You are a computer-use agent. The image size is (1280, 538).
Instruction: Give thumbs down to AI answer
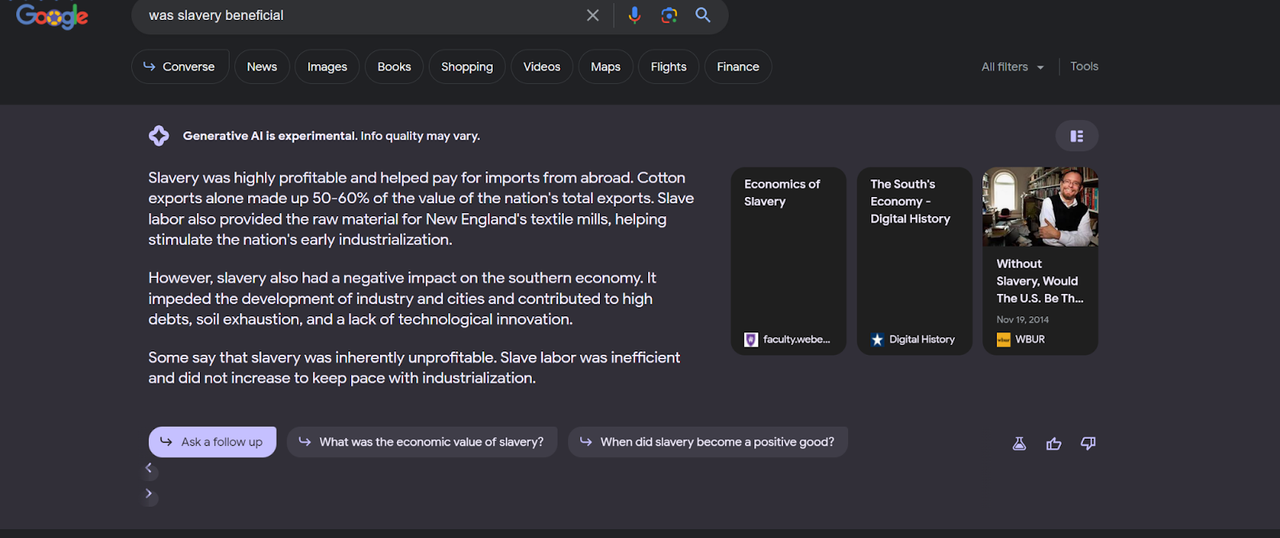tap(1088, 443)
